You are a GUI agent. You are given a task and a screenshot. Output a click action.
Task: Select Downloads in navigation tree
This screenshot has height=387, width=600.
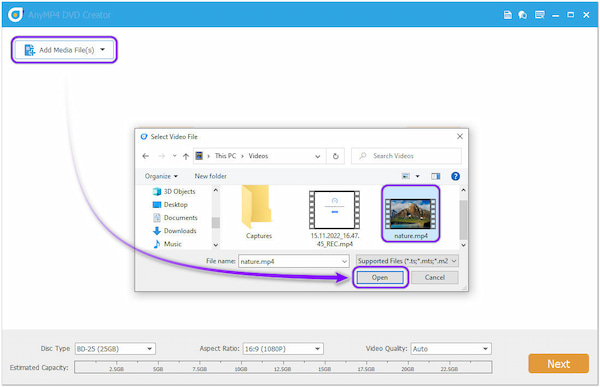tap(174, 231)
